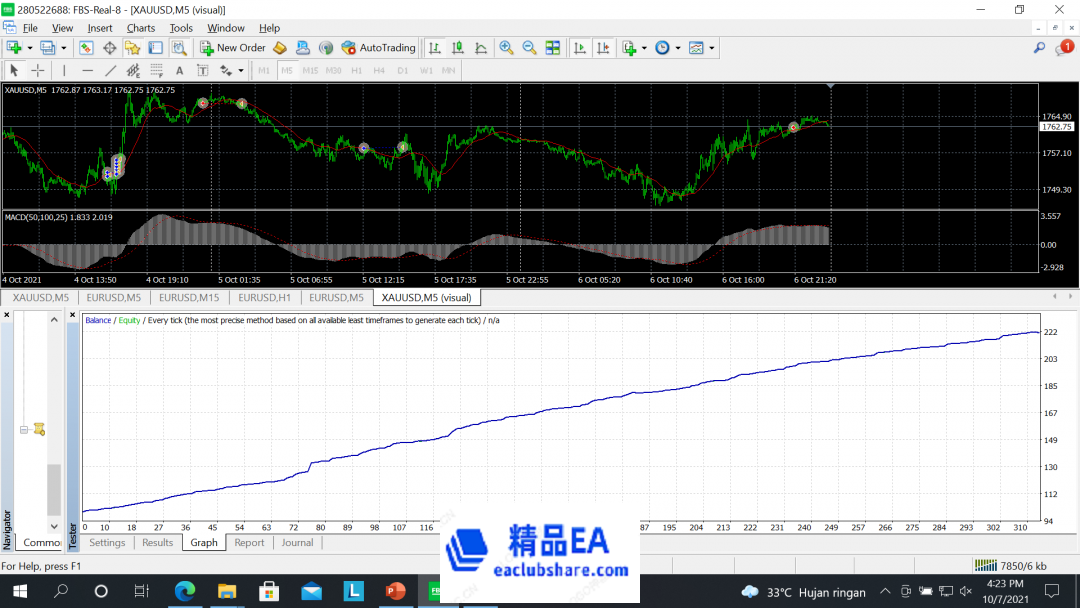
Task: Toggle chart Auto Scroll
Action: [x=580, y=48]
